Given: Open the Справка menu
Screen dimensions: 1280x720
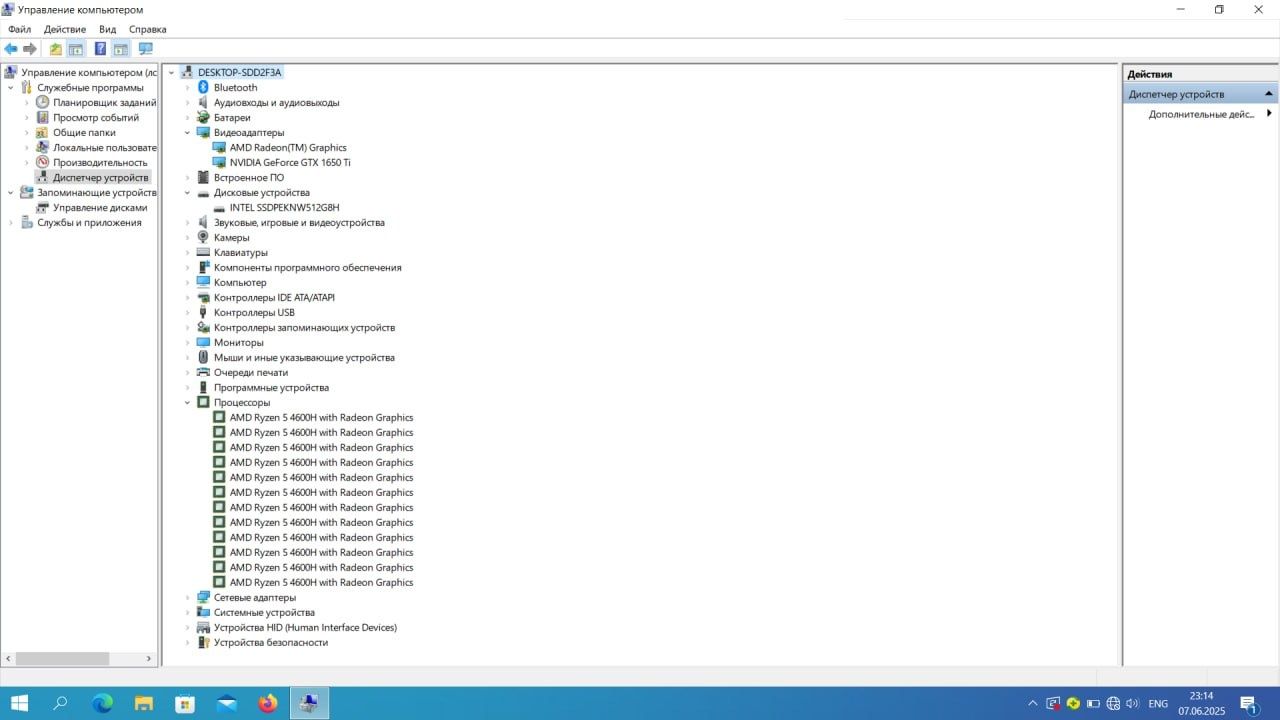Looking at the screenshot, I should pyautogui.click(x=147, y=29).
